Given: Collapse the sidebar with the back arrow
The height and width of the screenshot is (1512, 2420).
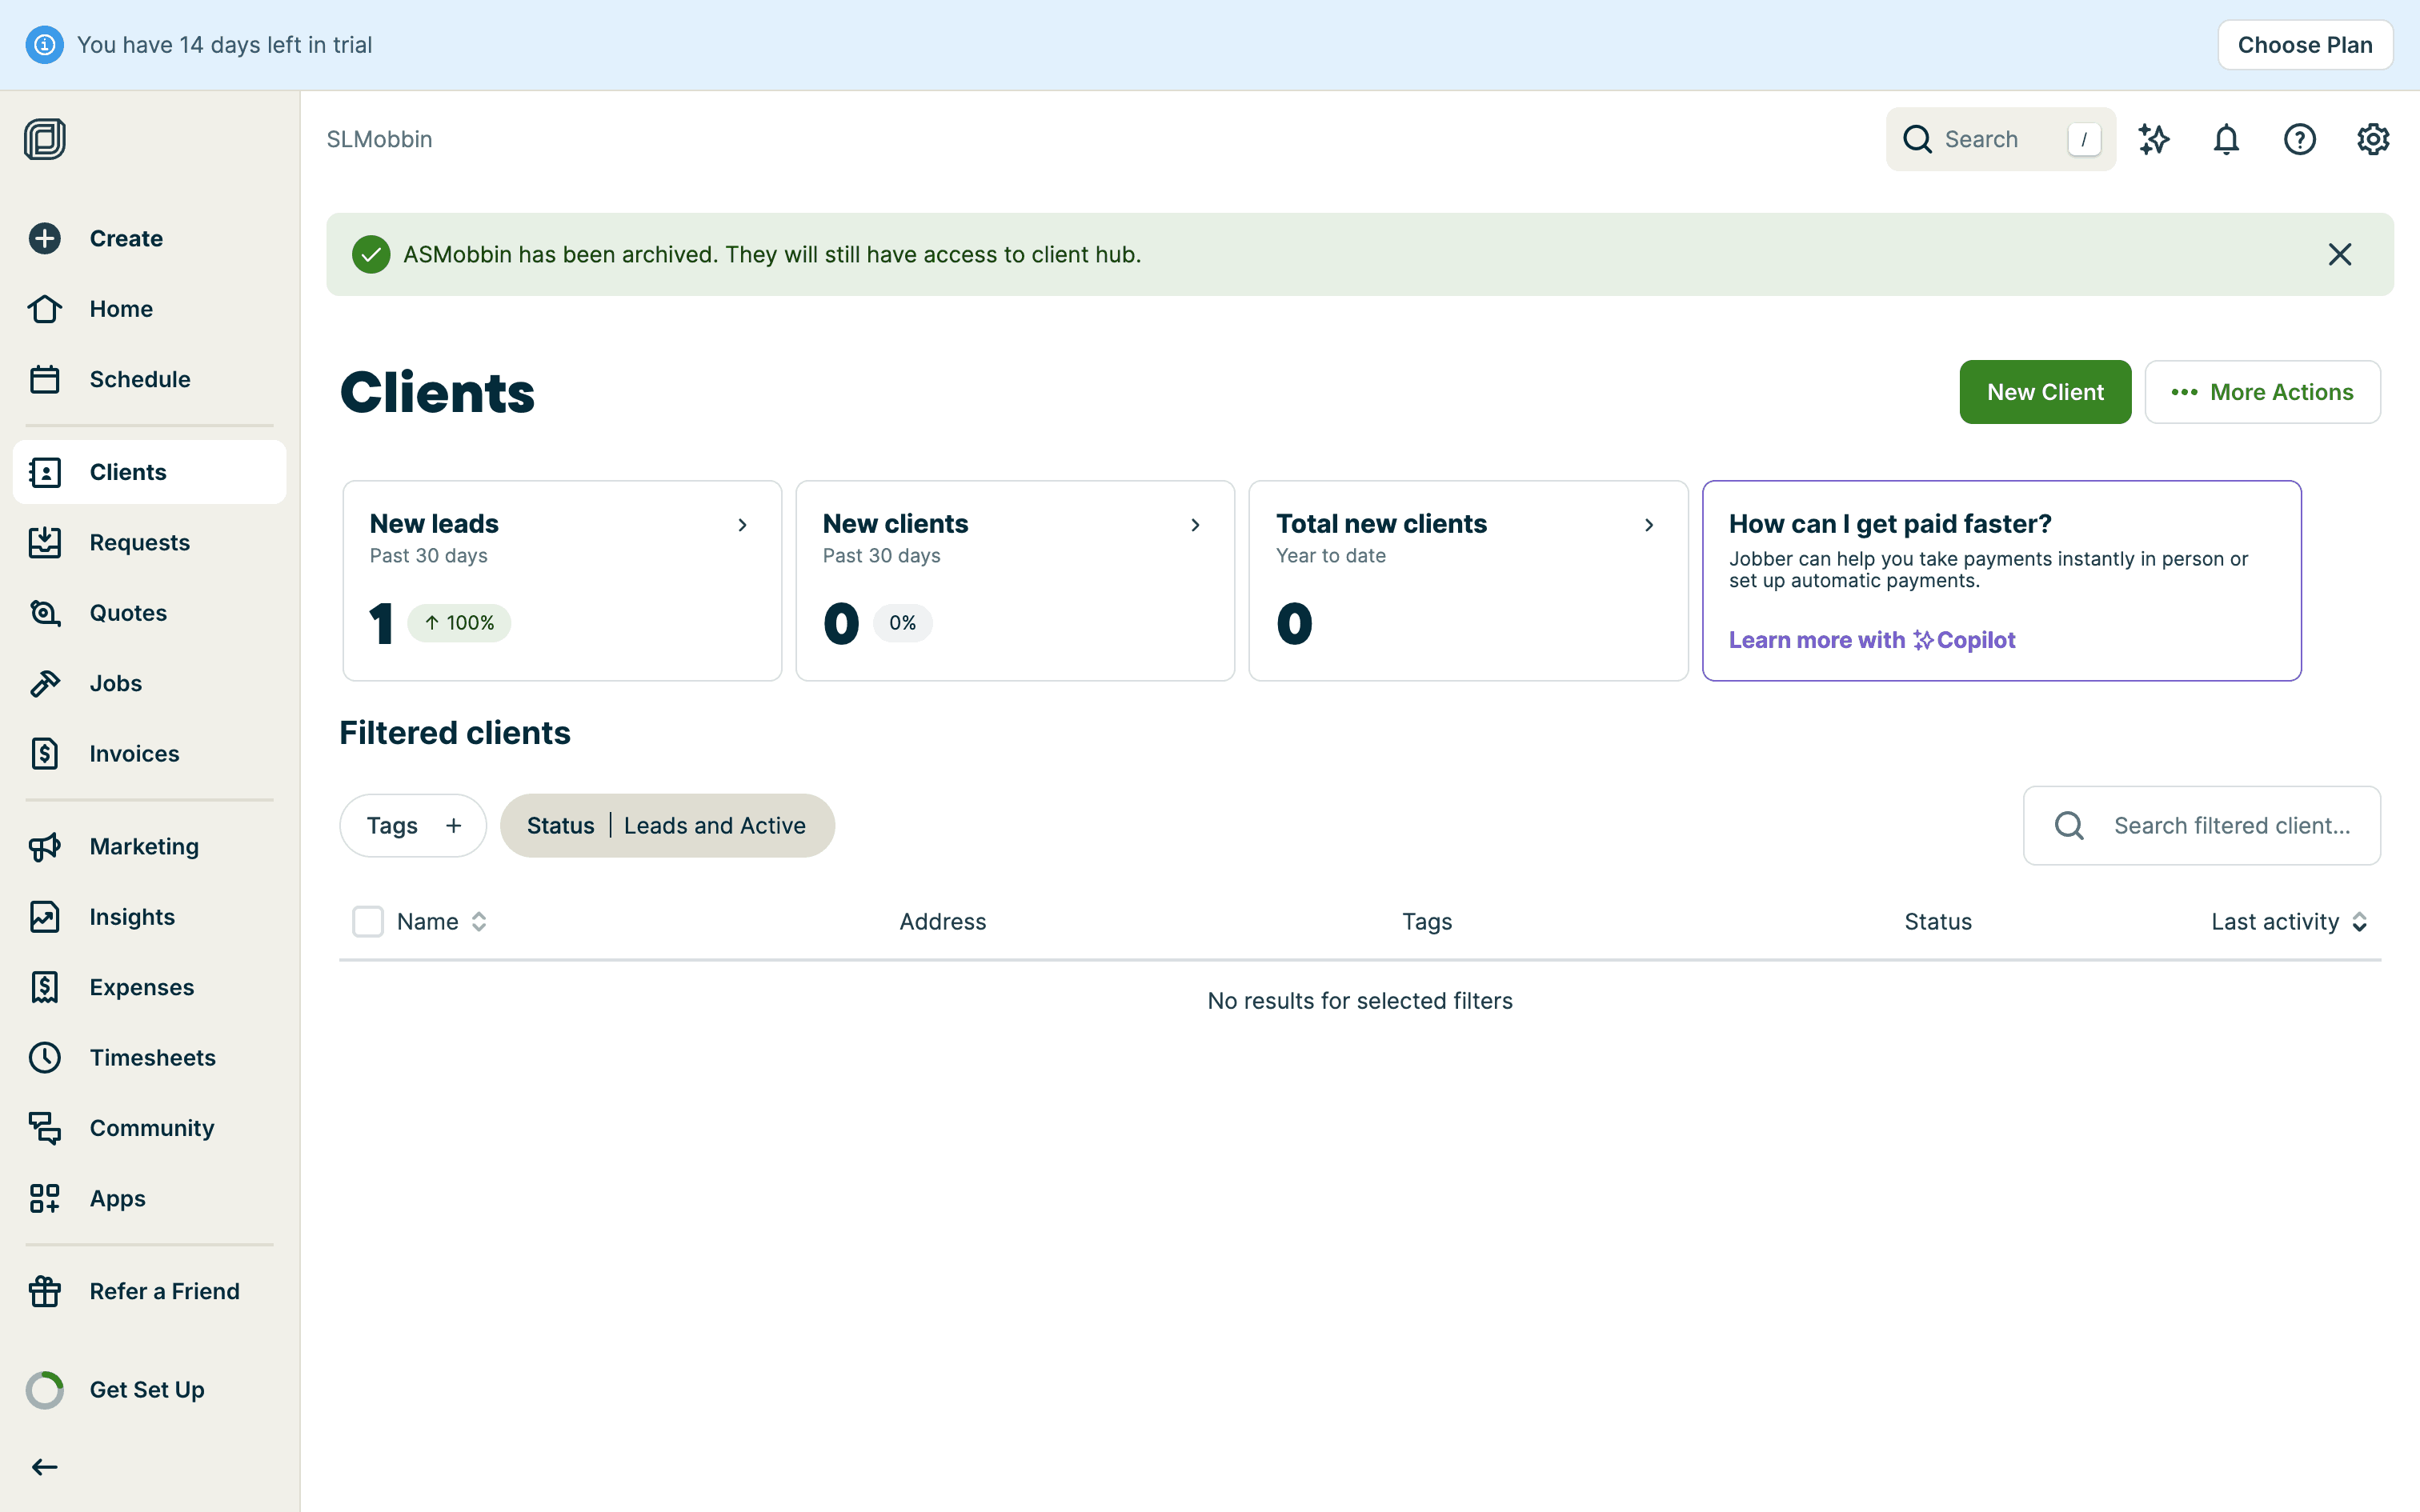Looking at the screenshot, I should tap(45, 1467).
